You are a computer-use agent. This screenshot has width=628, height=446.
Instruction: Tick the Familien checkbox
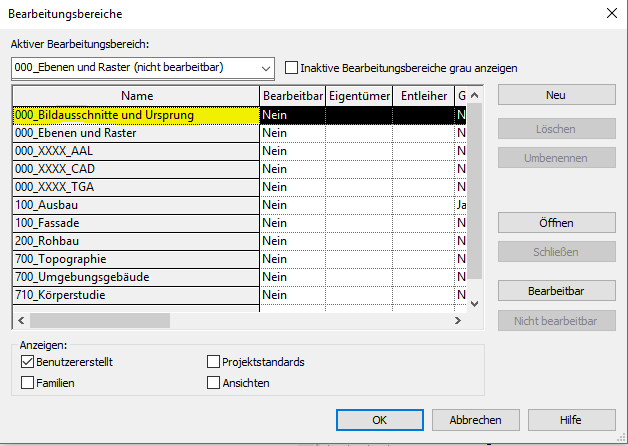[x=27, y=382]
